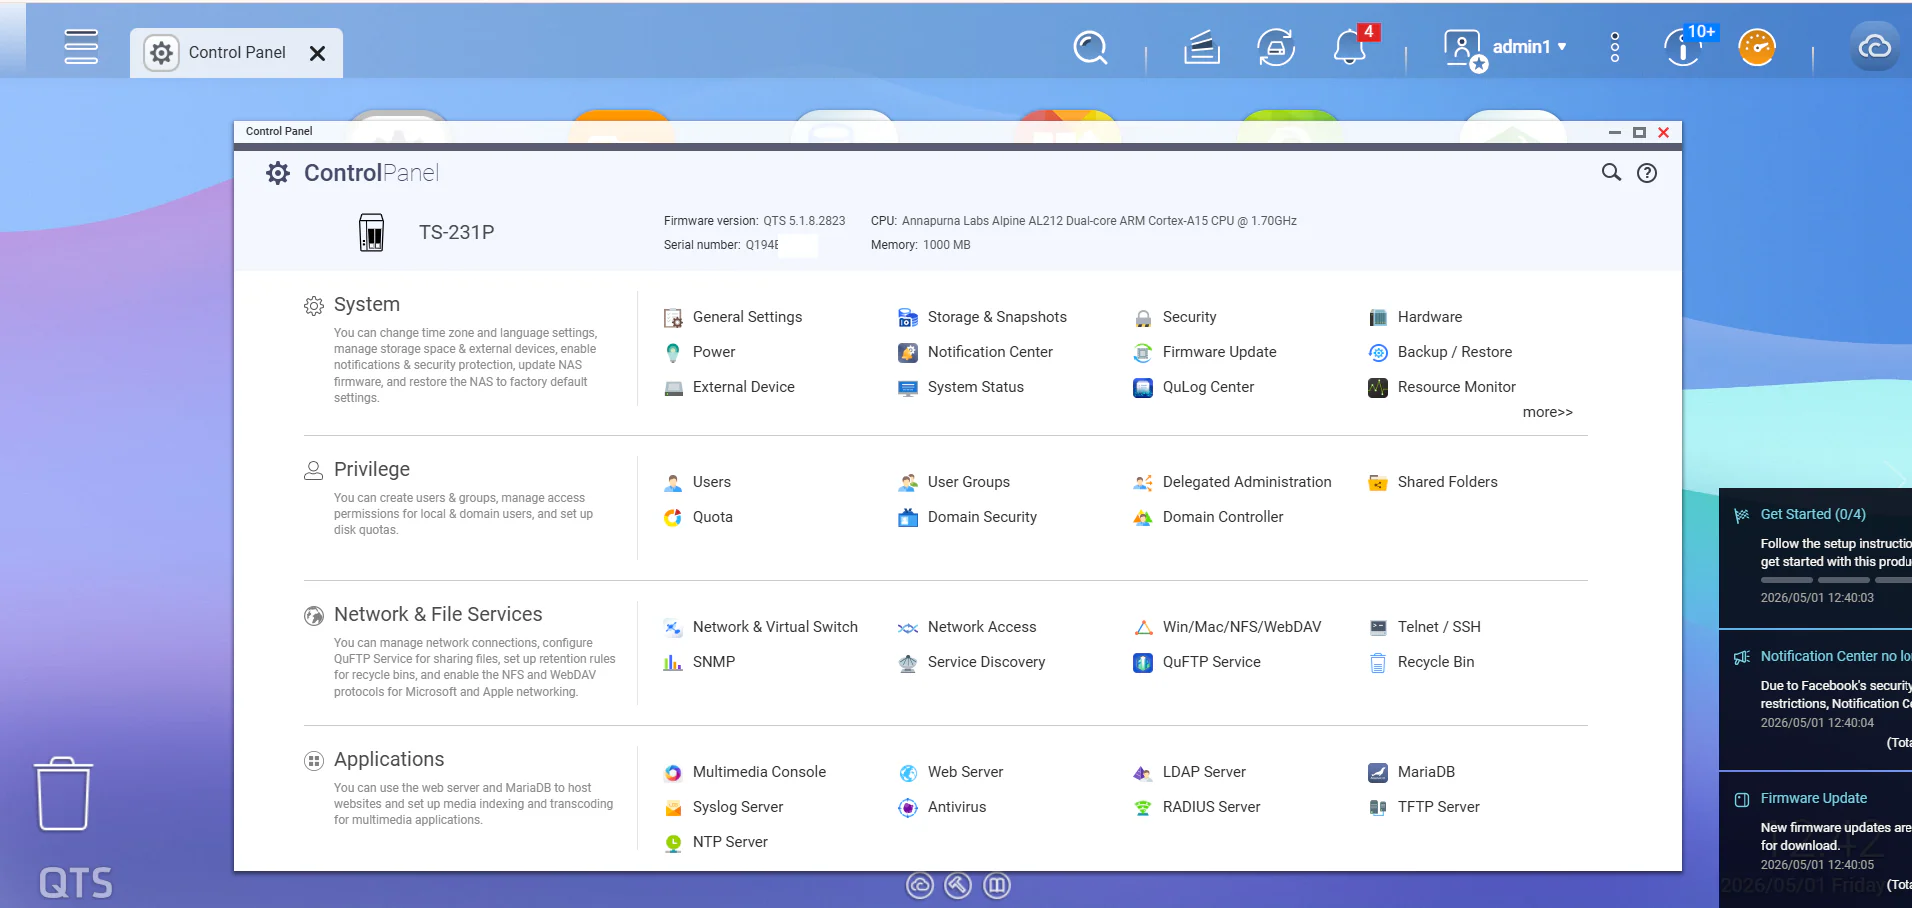Open Users management
The width and height of the screenshot is (1912, 908).
[697, 482]
